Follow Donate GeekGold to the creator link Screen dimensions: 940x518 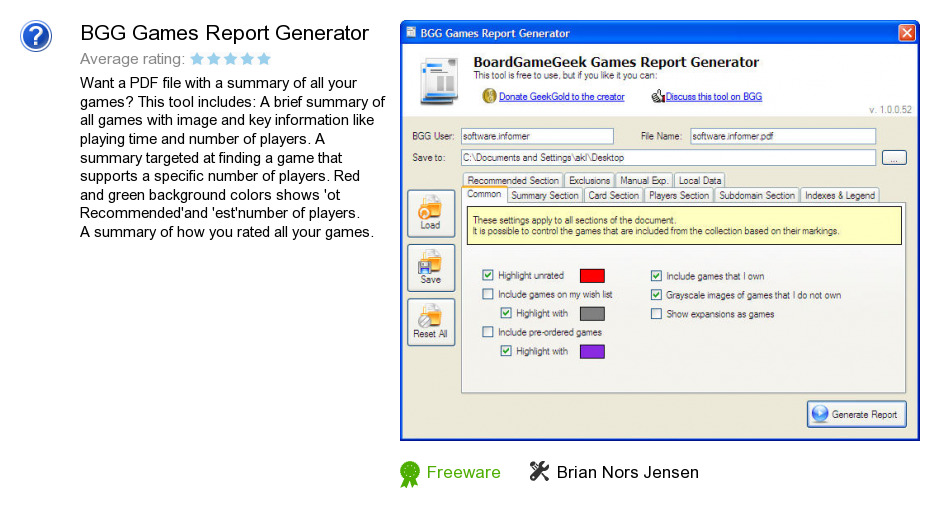[562, 97]
